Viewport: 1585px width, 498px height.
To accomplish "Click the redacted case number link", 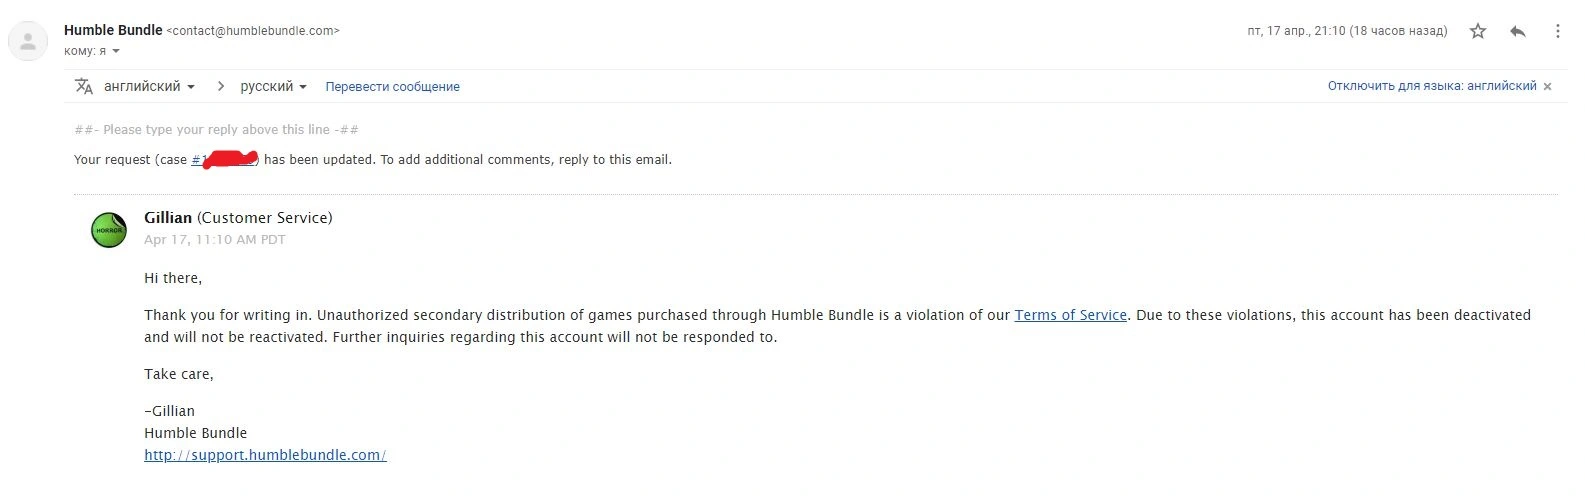I will pos(225,159).
